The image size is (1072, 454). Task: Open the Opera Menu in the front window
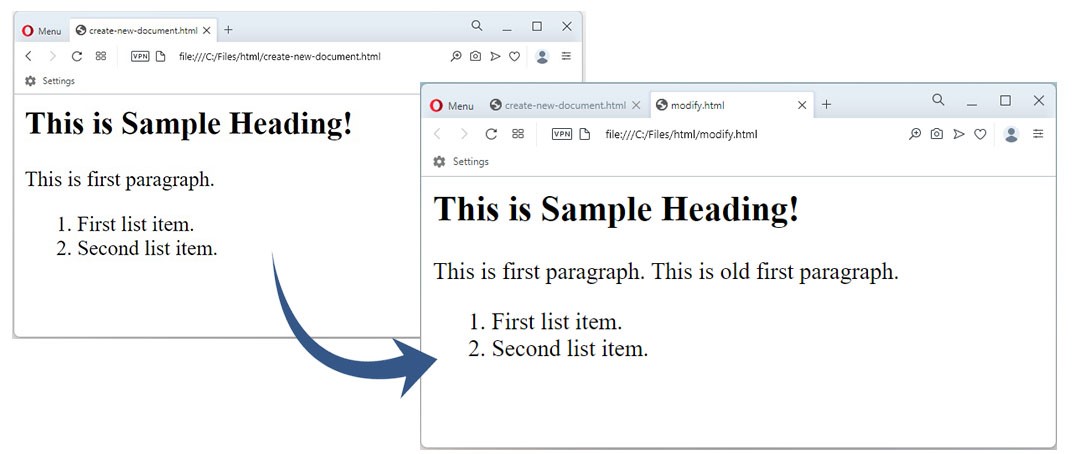pos(452,106)
